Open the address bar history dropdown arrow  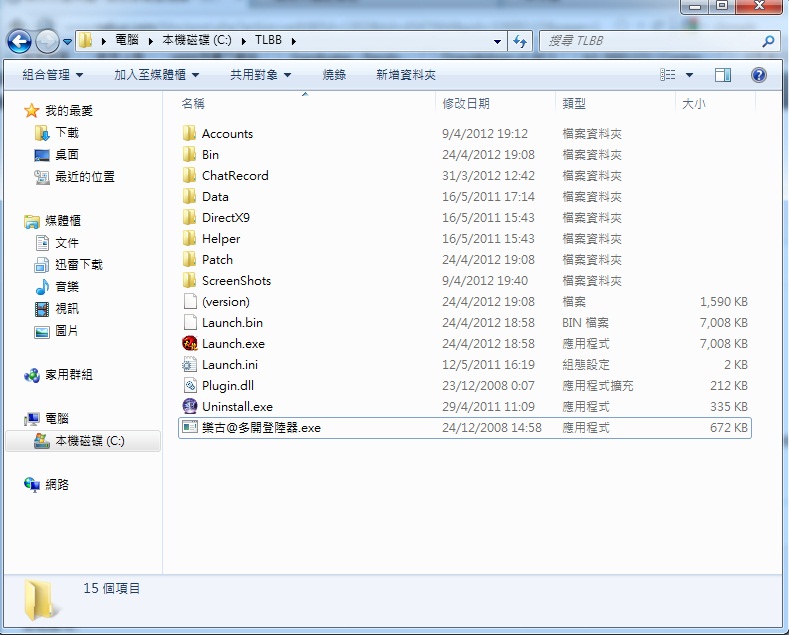[497, 41]
